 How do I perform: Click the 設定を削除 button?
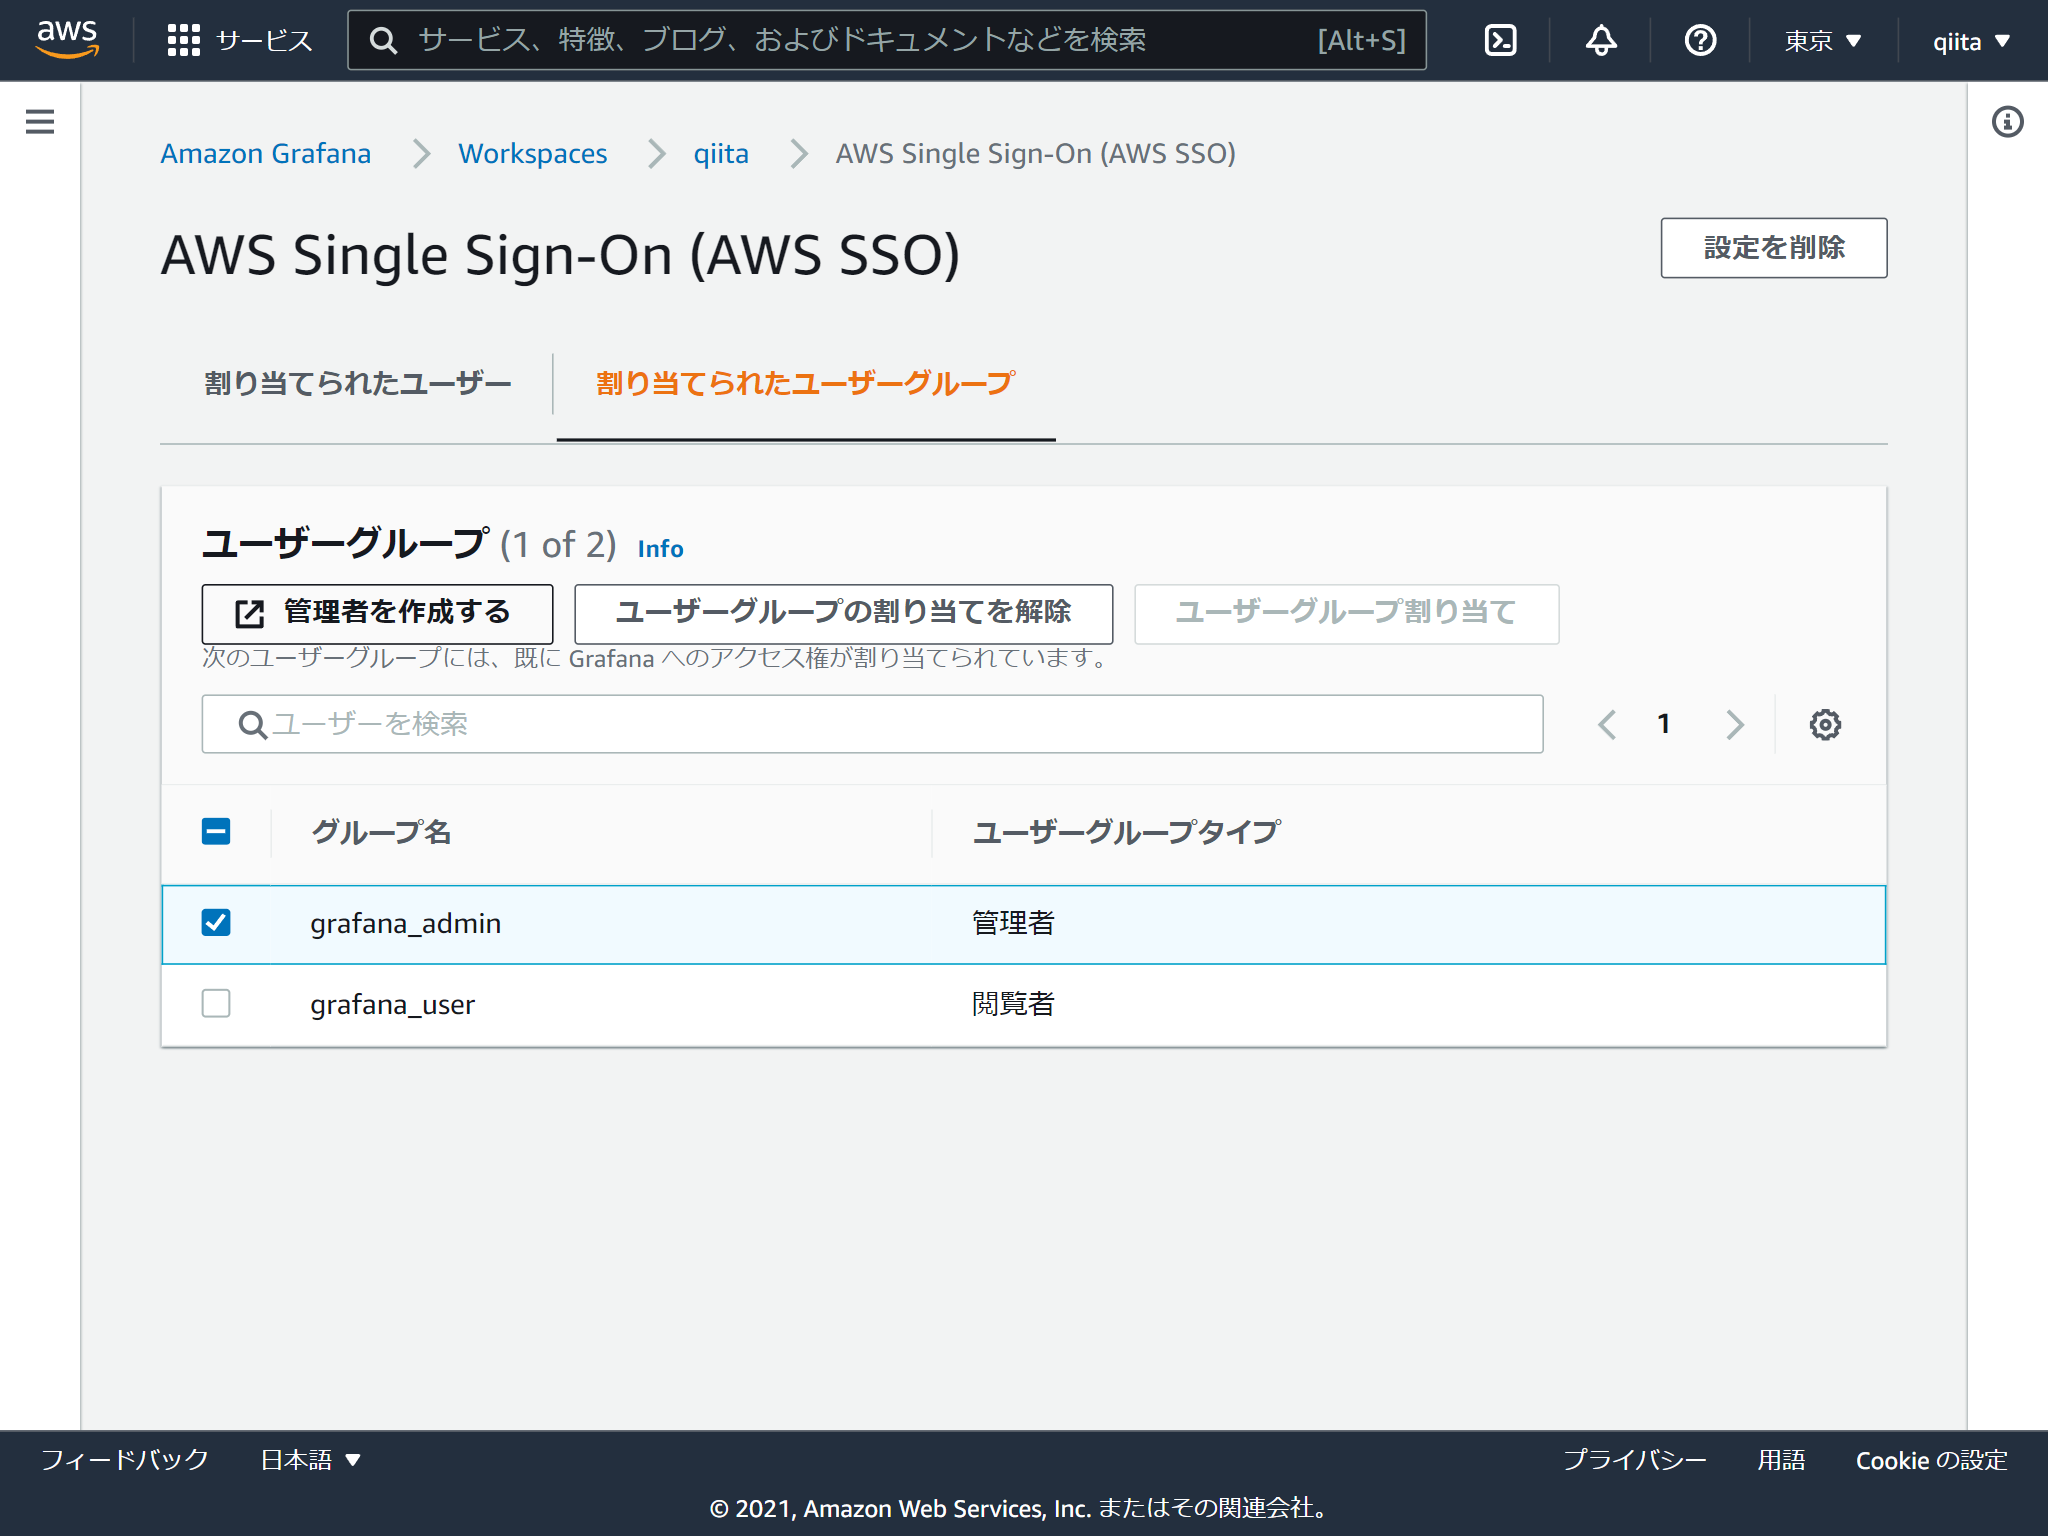click(1773, 248)
